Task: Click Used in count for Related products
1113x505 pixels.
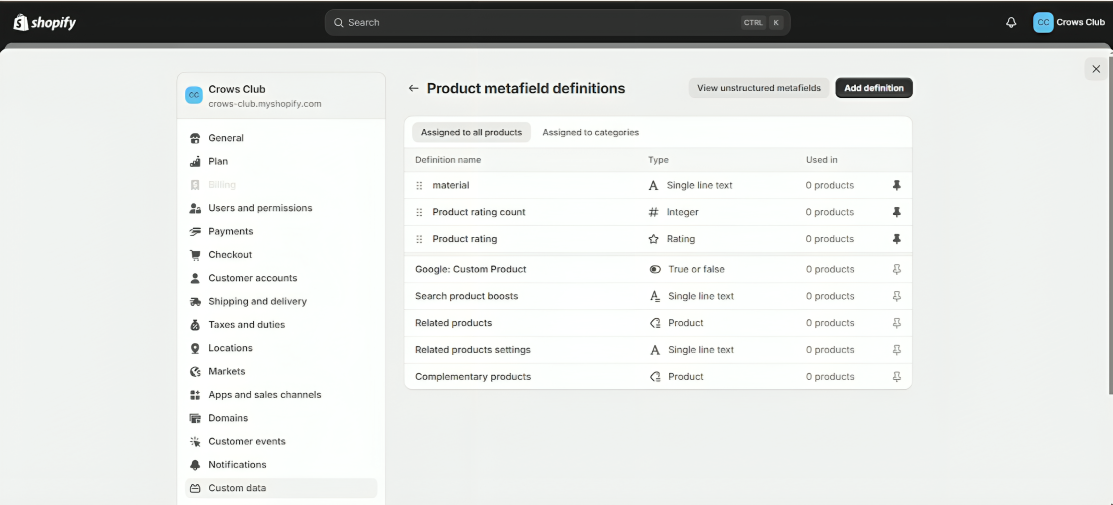Action: pos(830,323)
